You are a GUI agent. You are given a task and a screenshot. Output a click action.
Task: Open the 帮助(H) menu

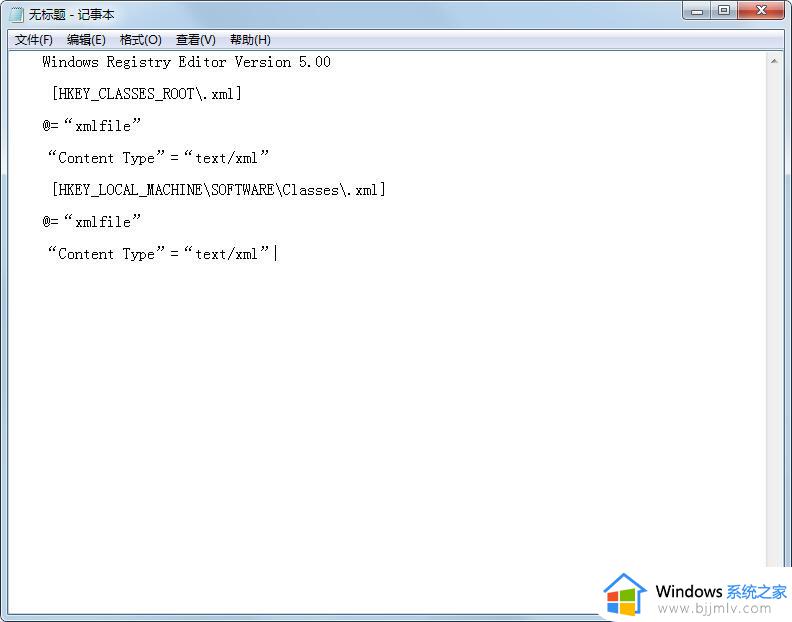[250, 40]
